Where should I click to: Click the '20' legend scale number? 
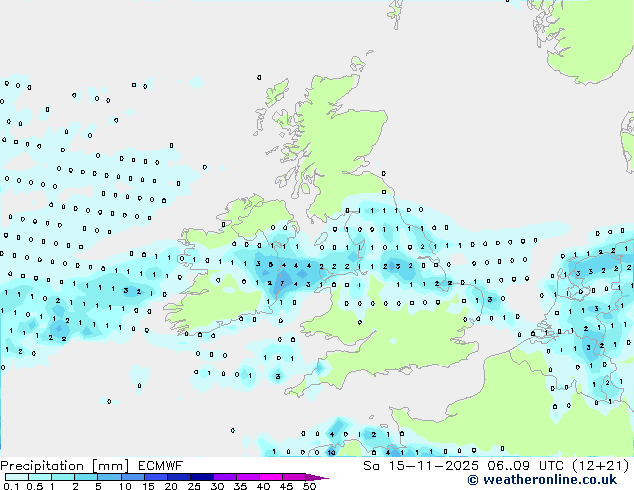[171, 486]
